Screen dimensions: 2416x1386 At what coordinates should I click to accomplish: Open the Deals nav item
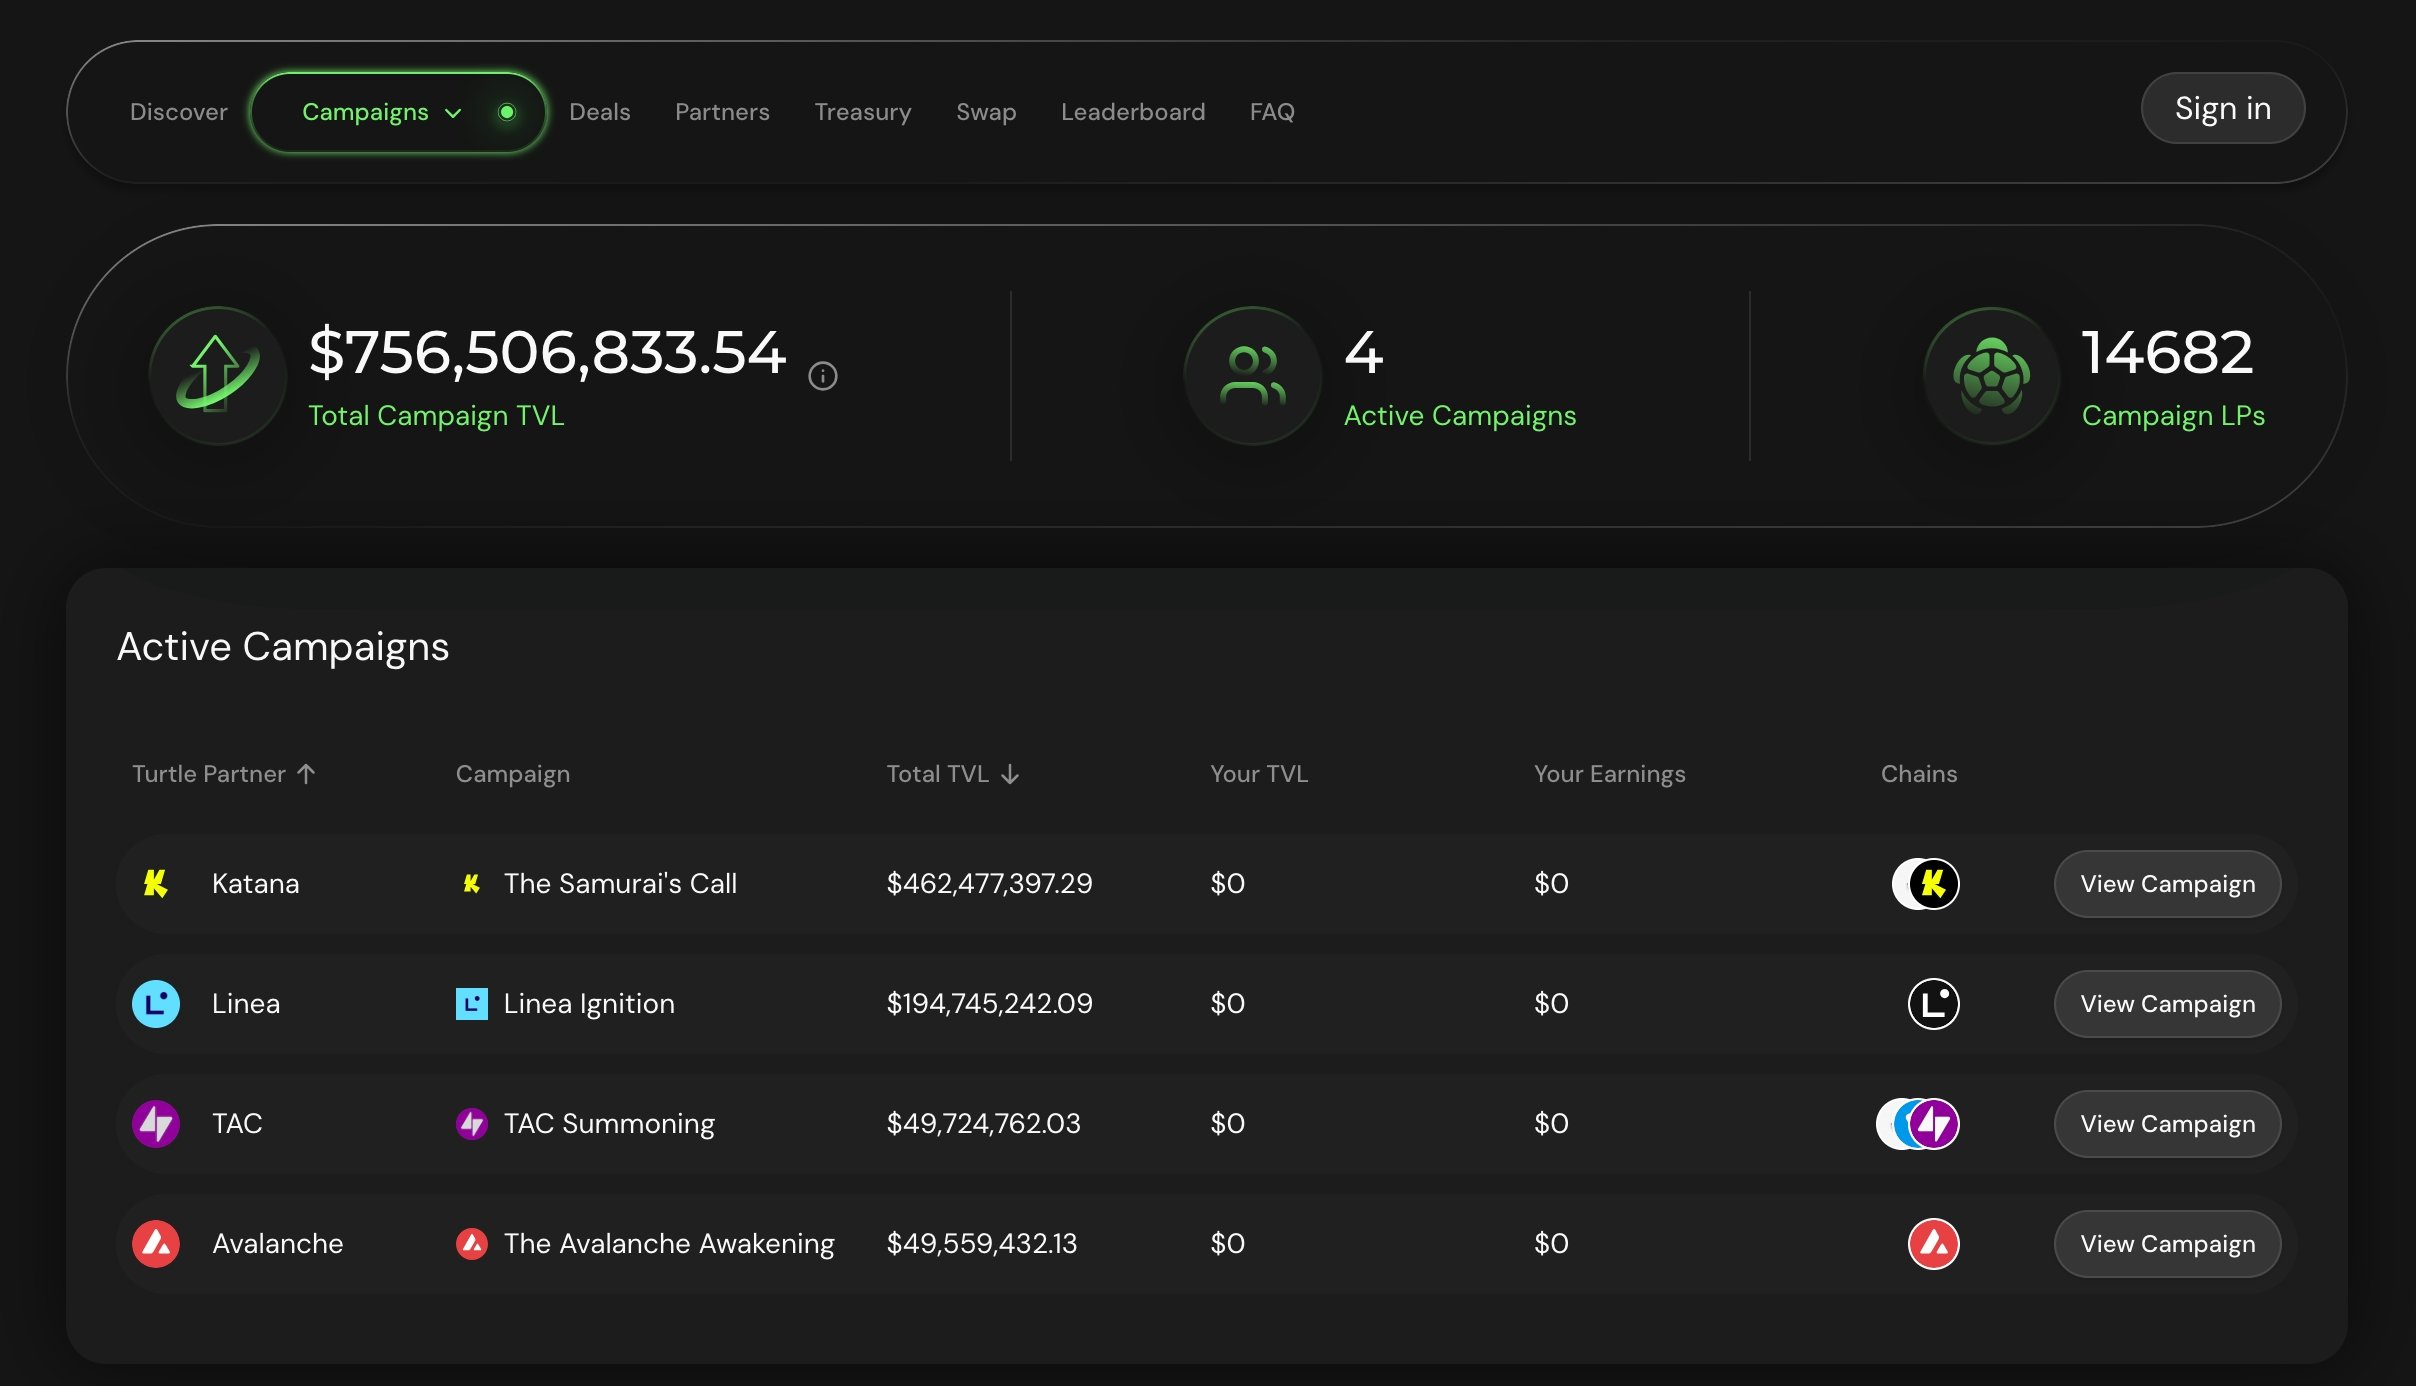599,112
